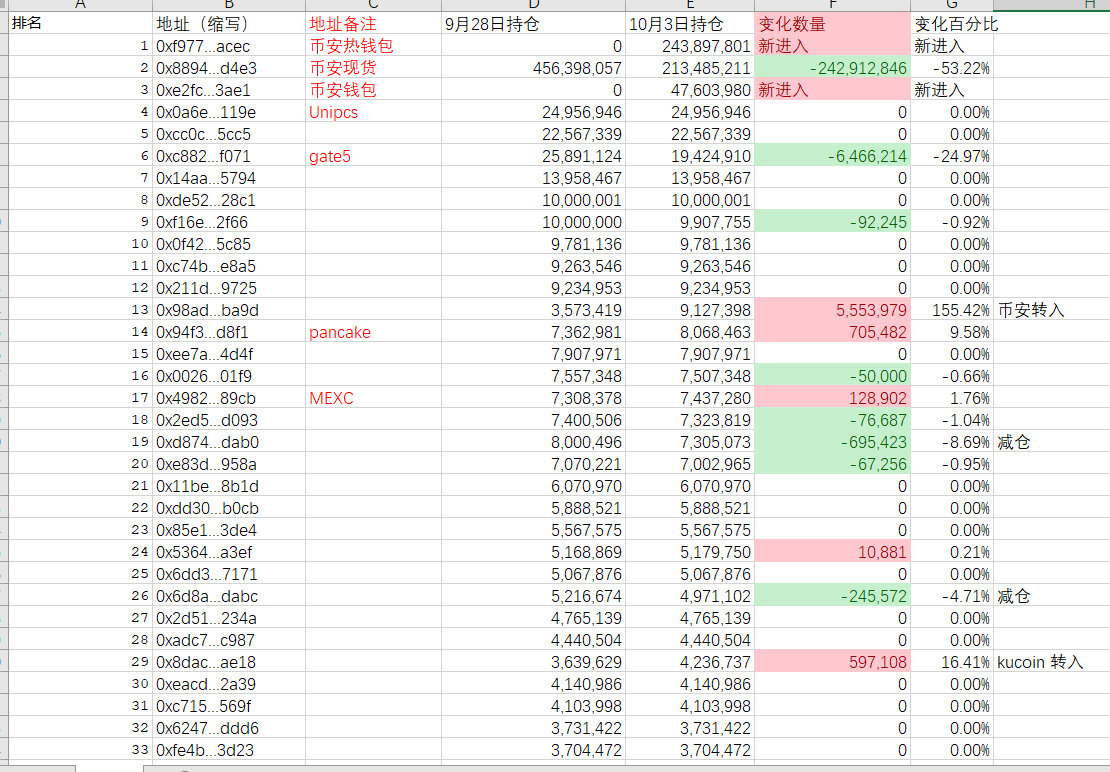Click the kucoin 转入 remark cell
This screenshot has width=1110, height=772.
click(1051, 662)
